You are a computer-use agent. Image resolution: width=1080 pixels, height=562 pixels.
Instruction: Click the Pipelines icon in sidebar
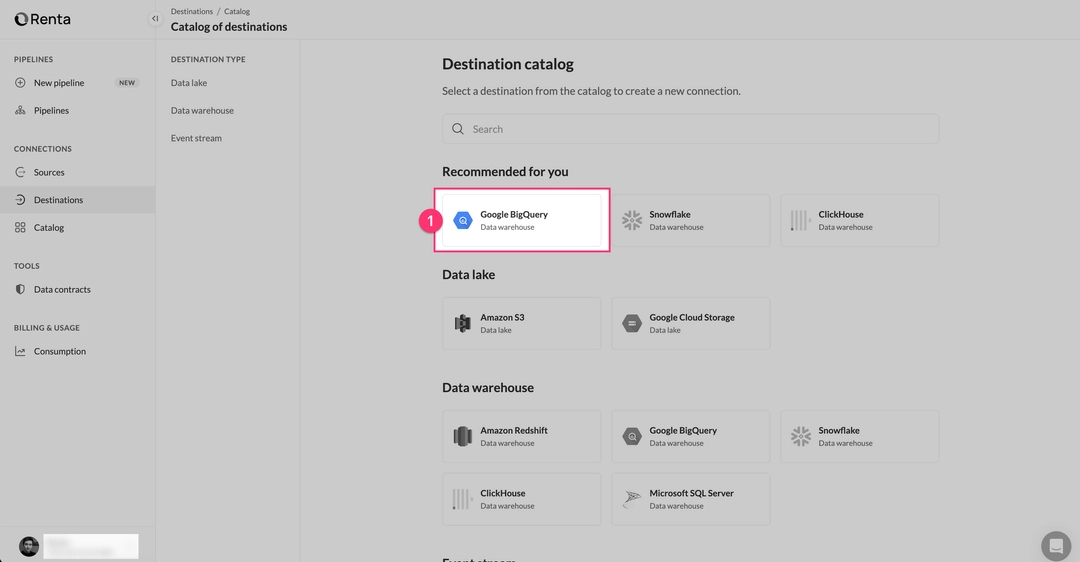20,110
